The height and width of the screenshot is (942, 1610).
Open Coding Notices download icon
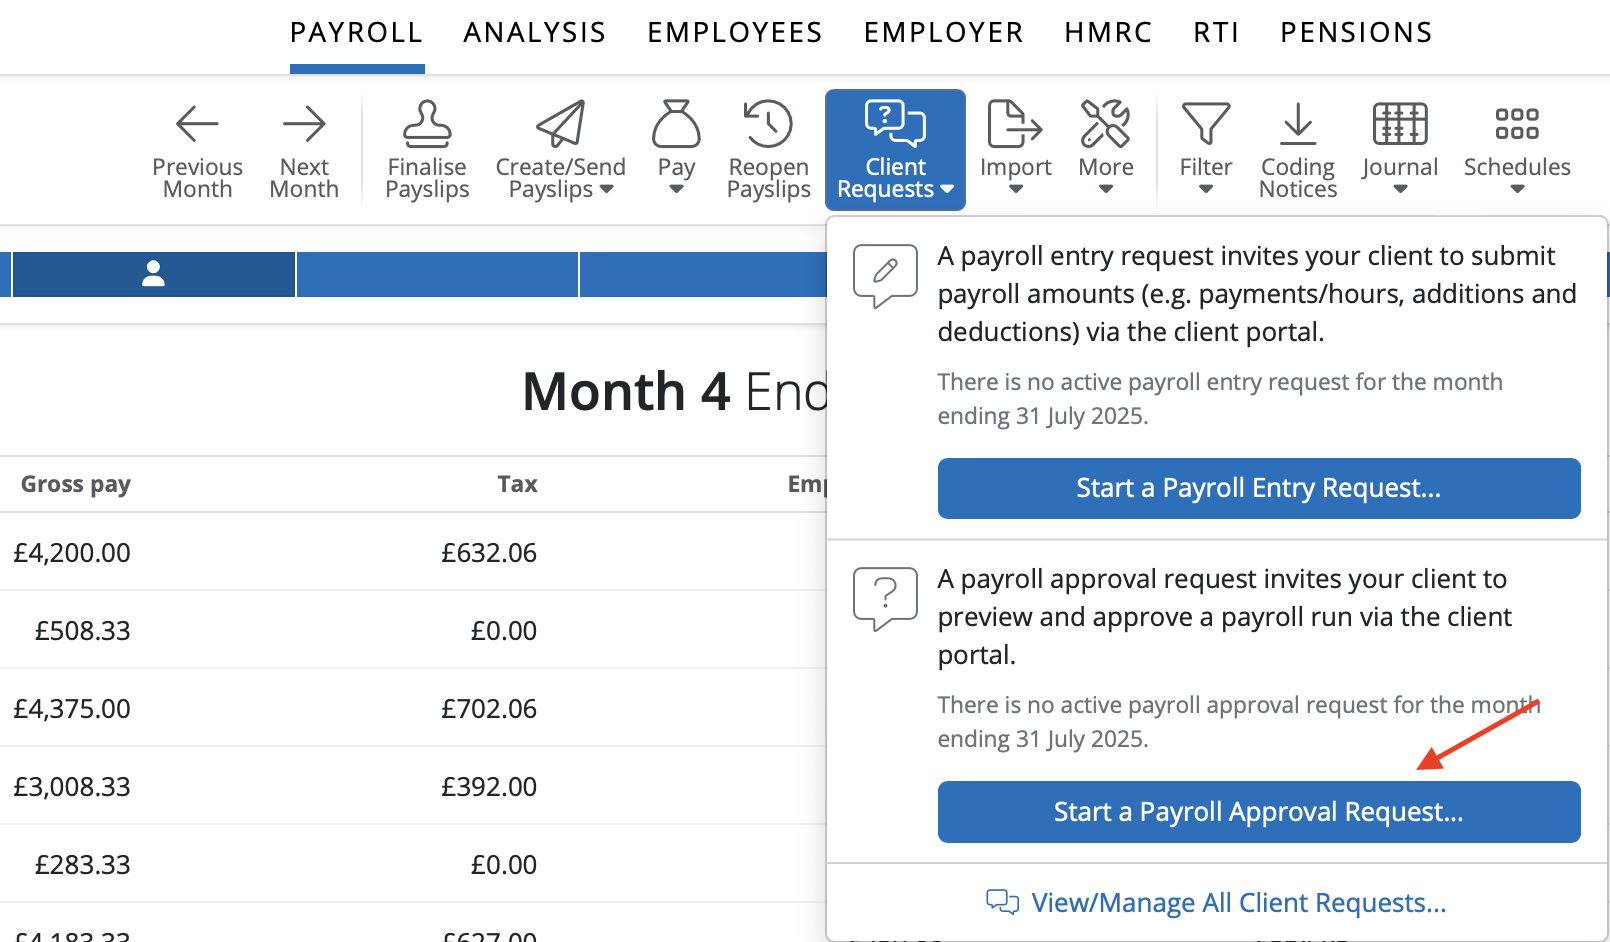(1298, 124)
